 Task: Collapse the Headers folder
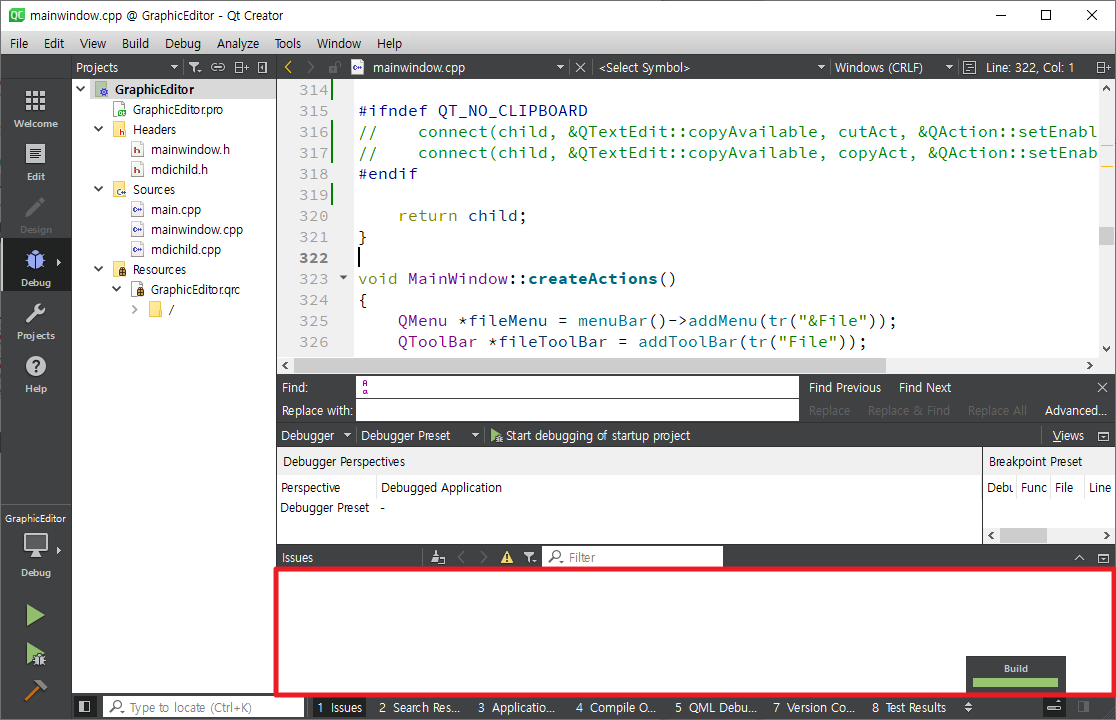point(99,129)
